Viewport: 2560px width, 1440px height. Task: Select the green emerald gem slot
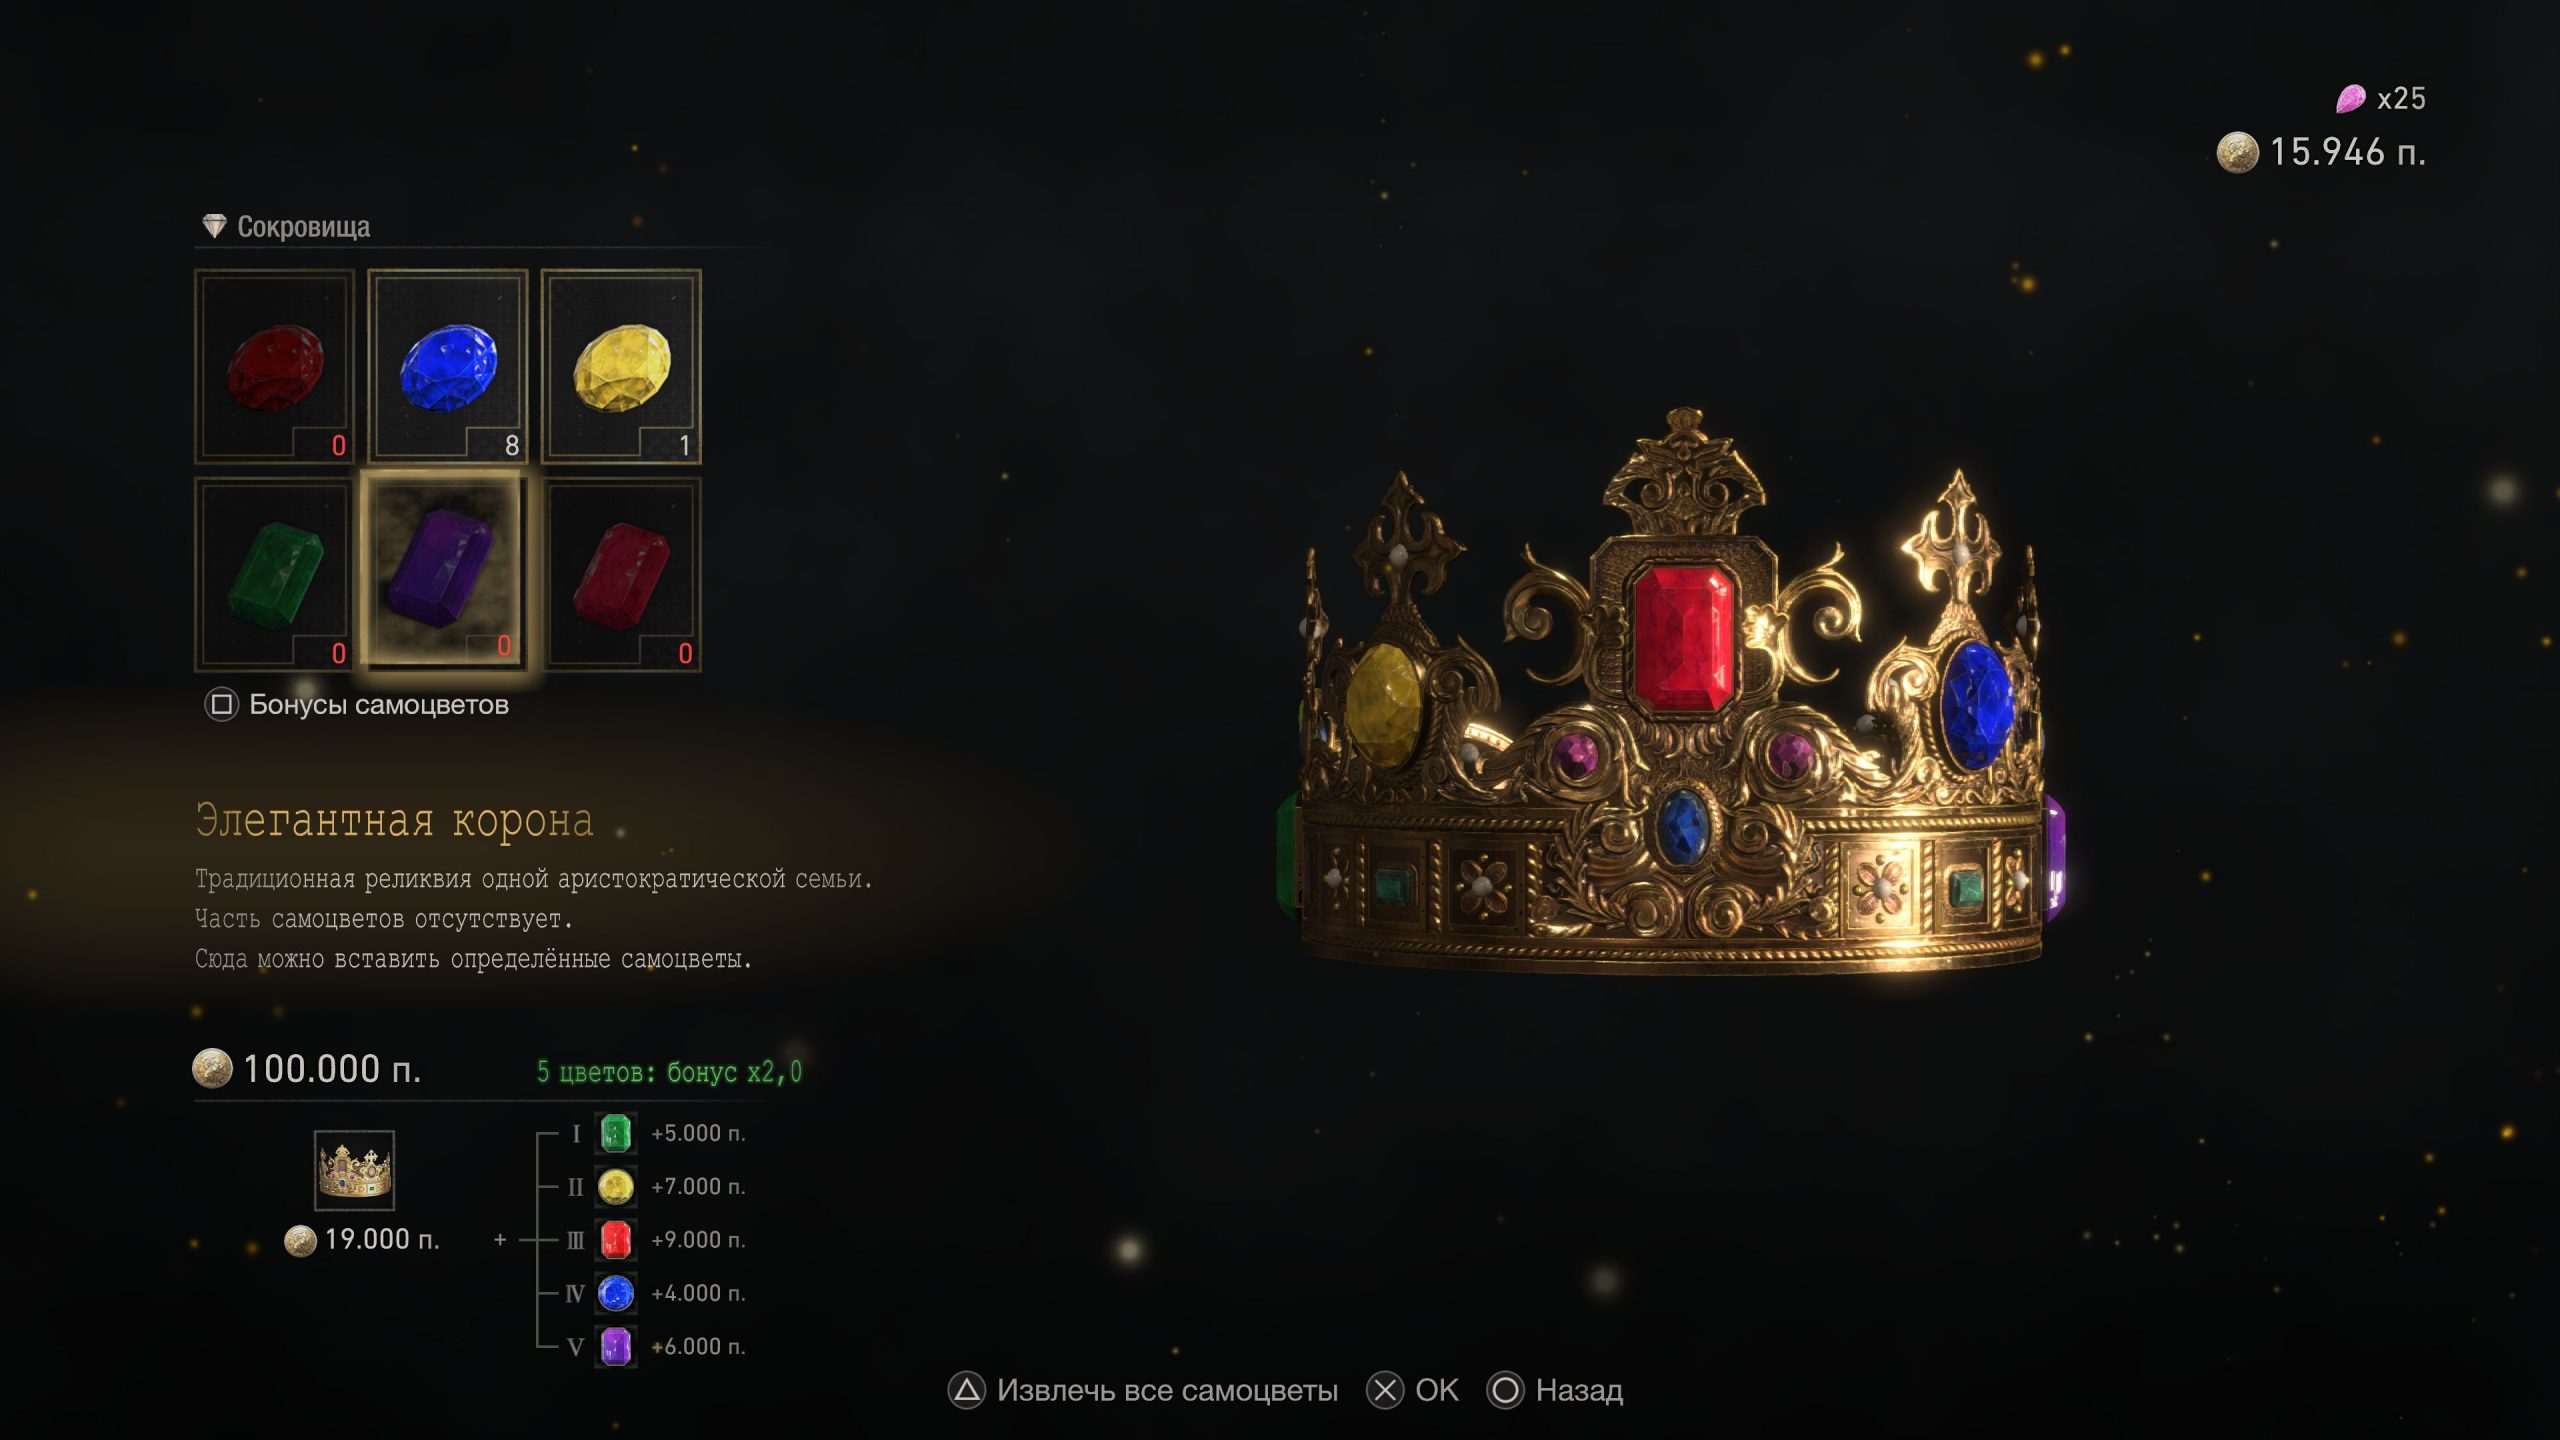[275, 574]
